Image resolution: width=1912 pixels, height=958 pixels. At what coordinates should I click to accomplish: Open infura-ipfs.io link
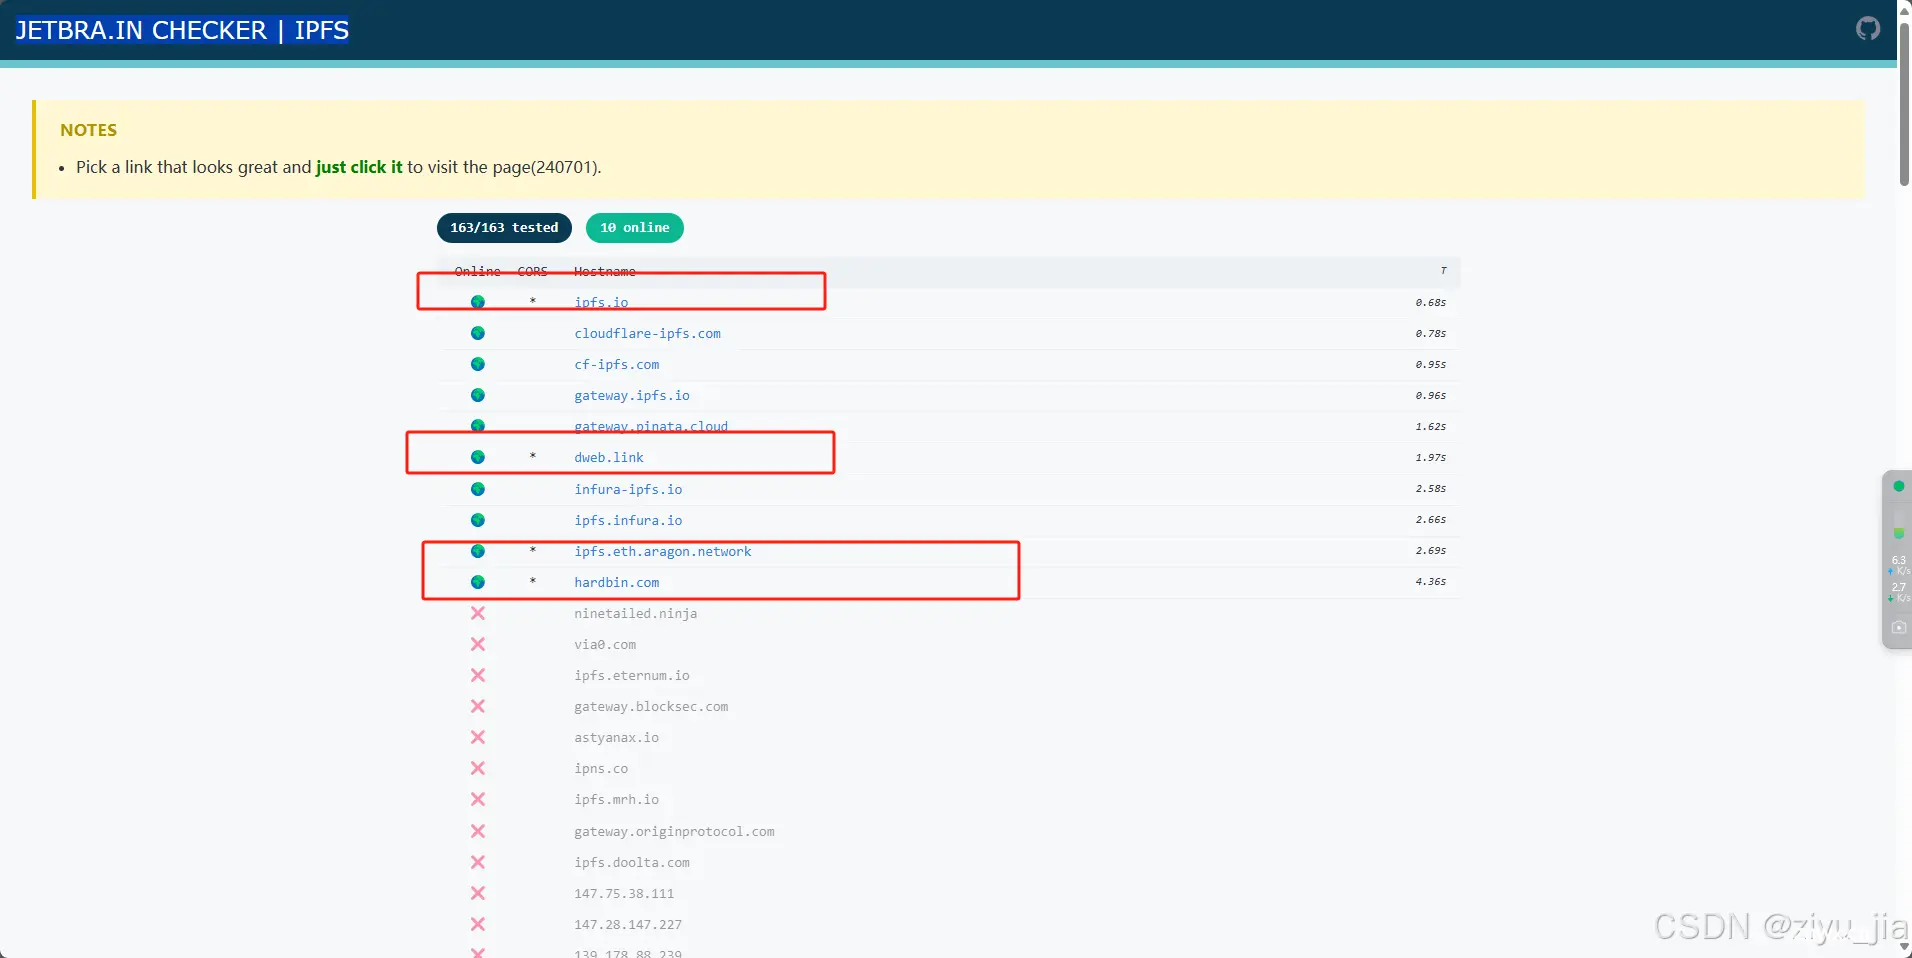628,489
